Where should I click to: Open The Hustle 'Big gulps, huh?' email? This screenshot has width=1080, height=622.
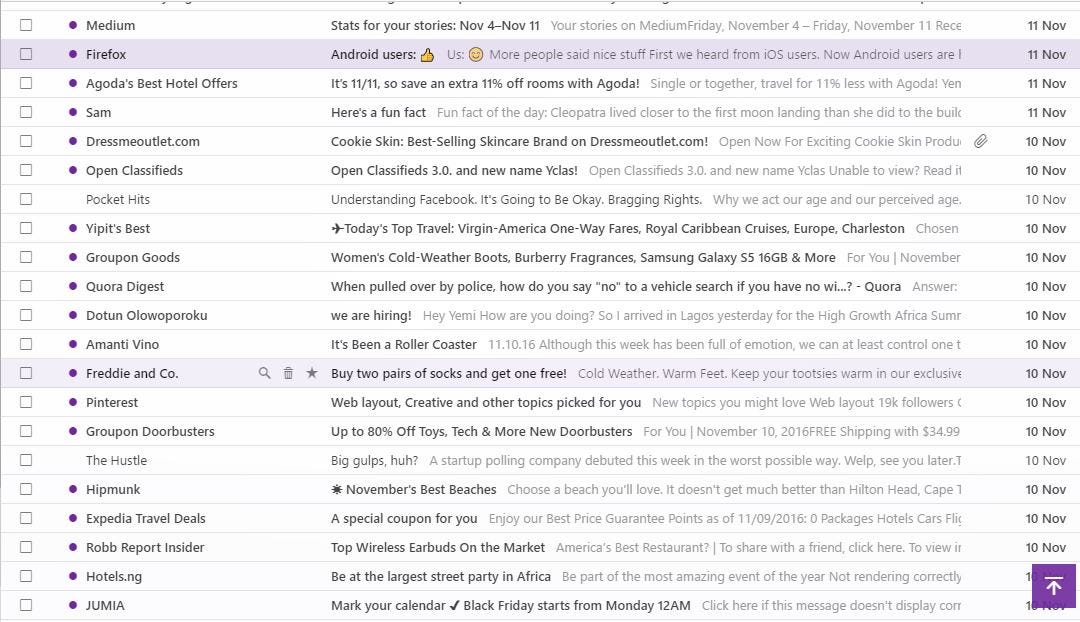374,460
